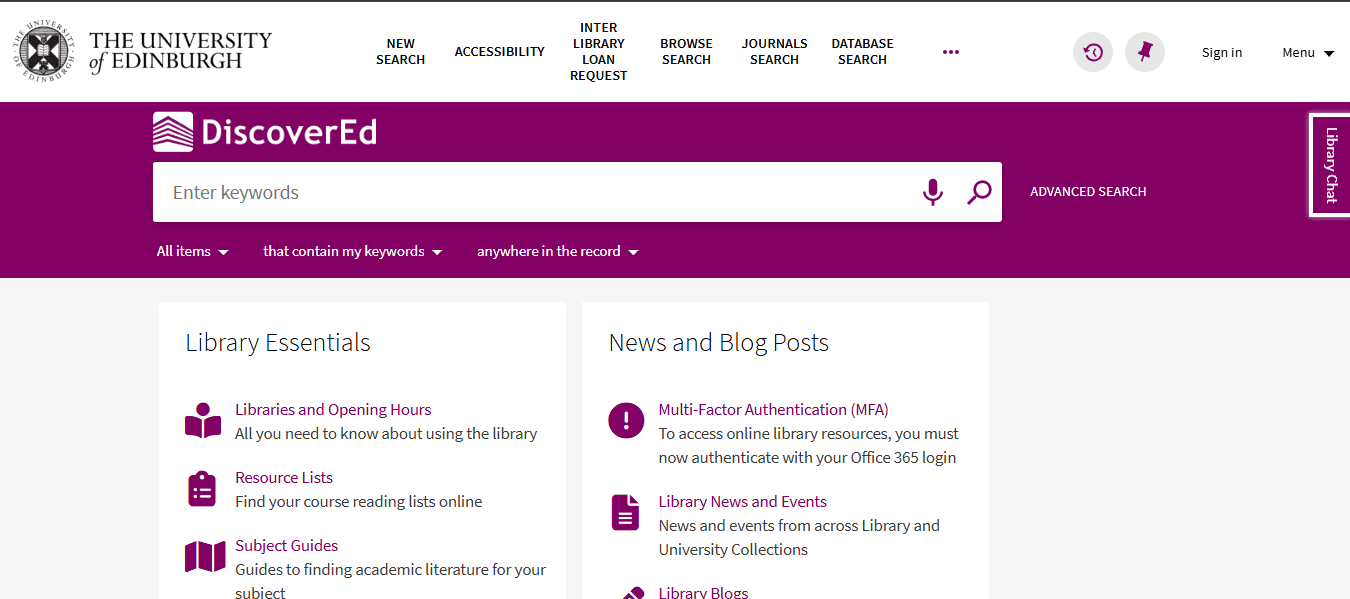Expand the All items scope dropdown
This screenshot has height=599, width=1350.
192,252
